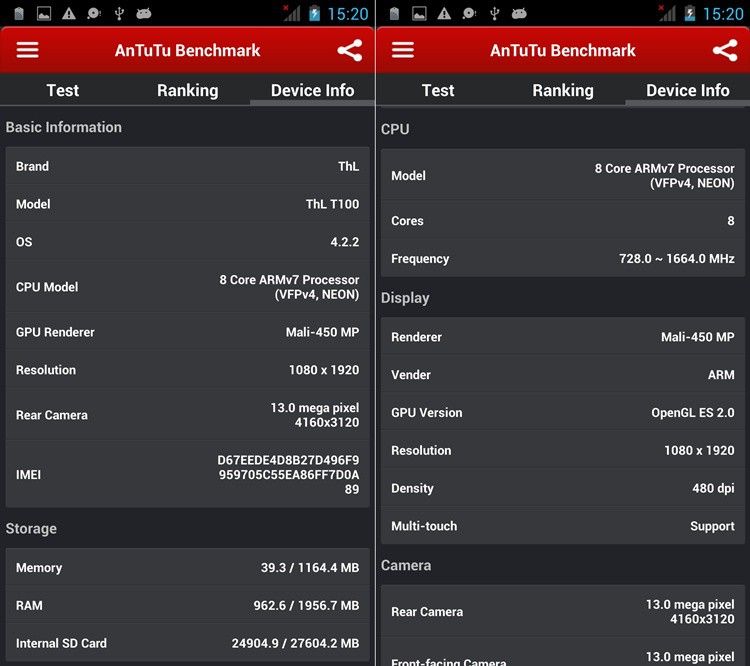The height and width of the screenshot is (666, 750).
Task: Tap the GPU Renderer row
Action: (188, 332)
